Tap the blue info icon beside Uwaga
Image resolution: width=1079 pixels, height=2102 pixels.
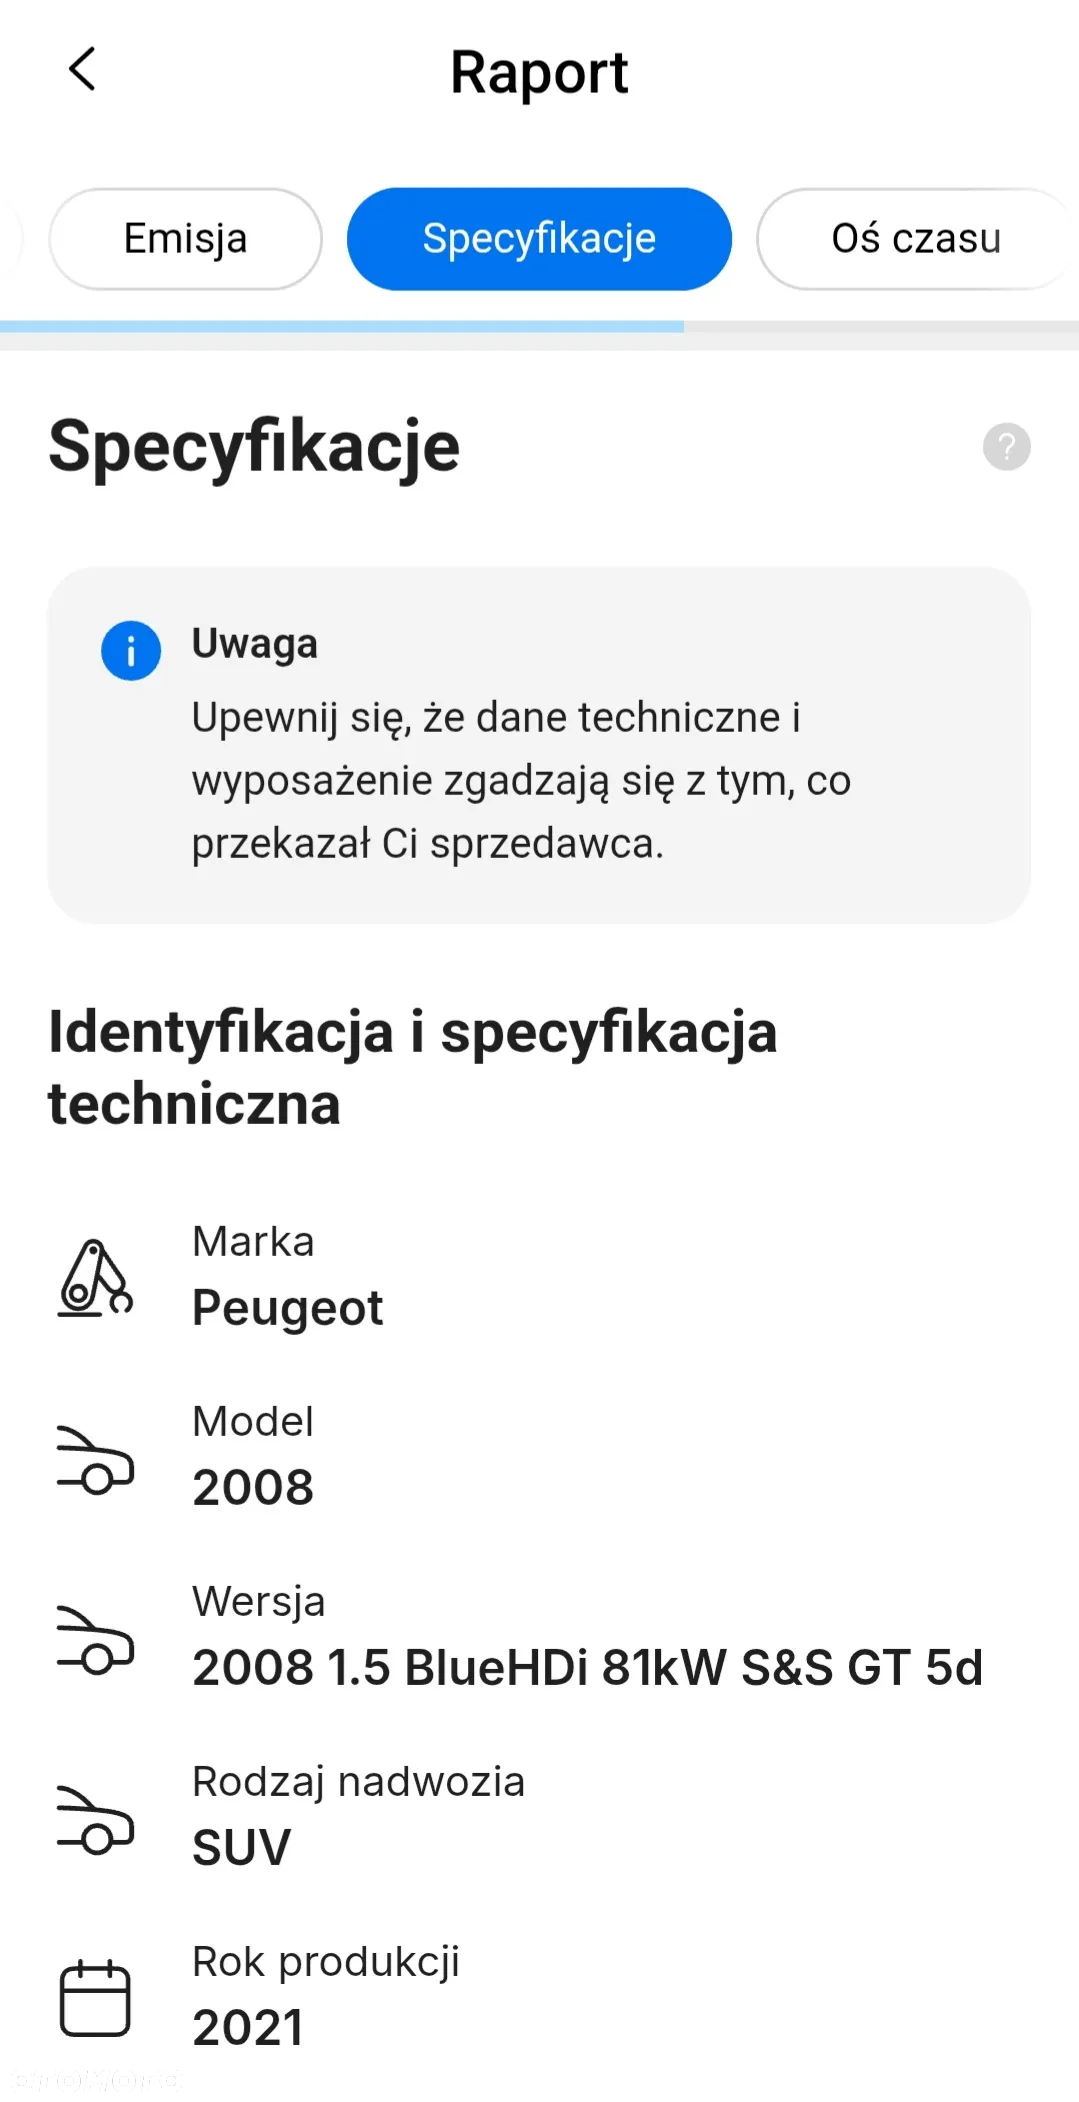(x=131, y=651)
